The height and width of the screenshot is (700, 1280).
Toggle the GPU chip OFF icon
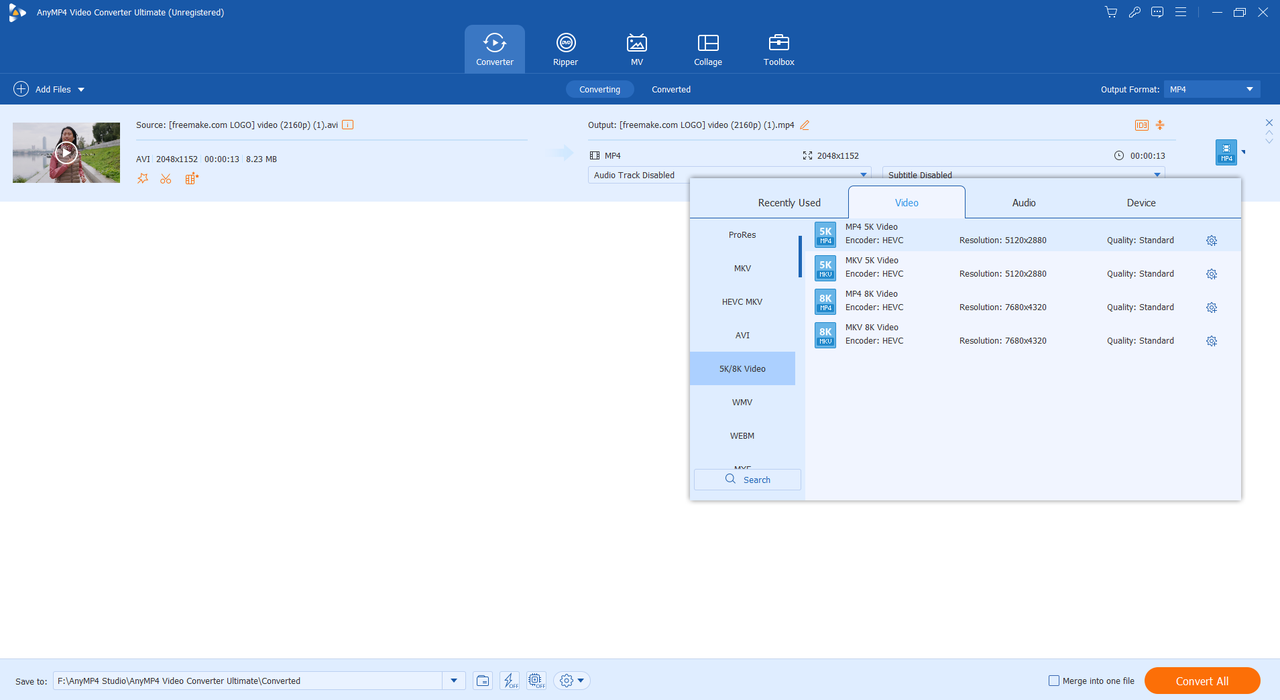click(537, 681)
